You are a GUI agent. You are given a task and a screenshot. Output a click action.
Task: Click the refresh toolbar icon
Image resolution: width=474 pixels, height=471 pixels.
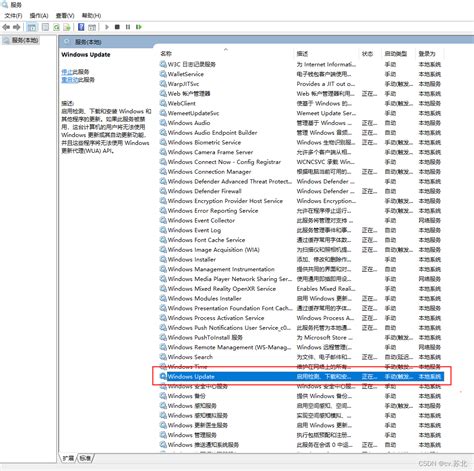tap(56, 27)
